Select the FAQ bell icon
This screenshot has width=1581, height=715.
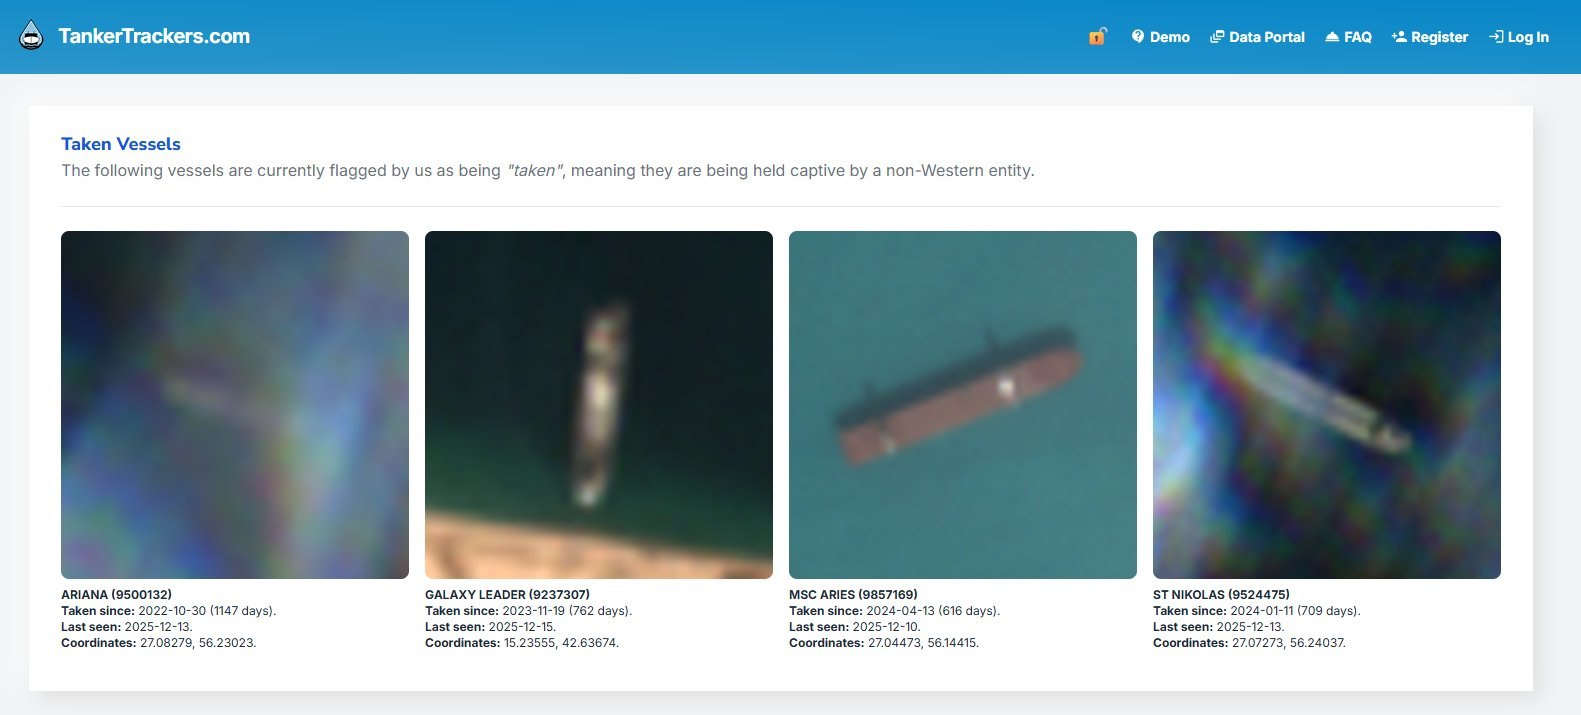[1332, 37]
